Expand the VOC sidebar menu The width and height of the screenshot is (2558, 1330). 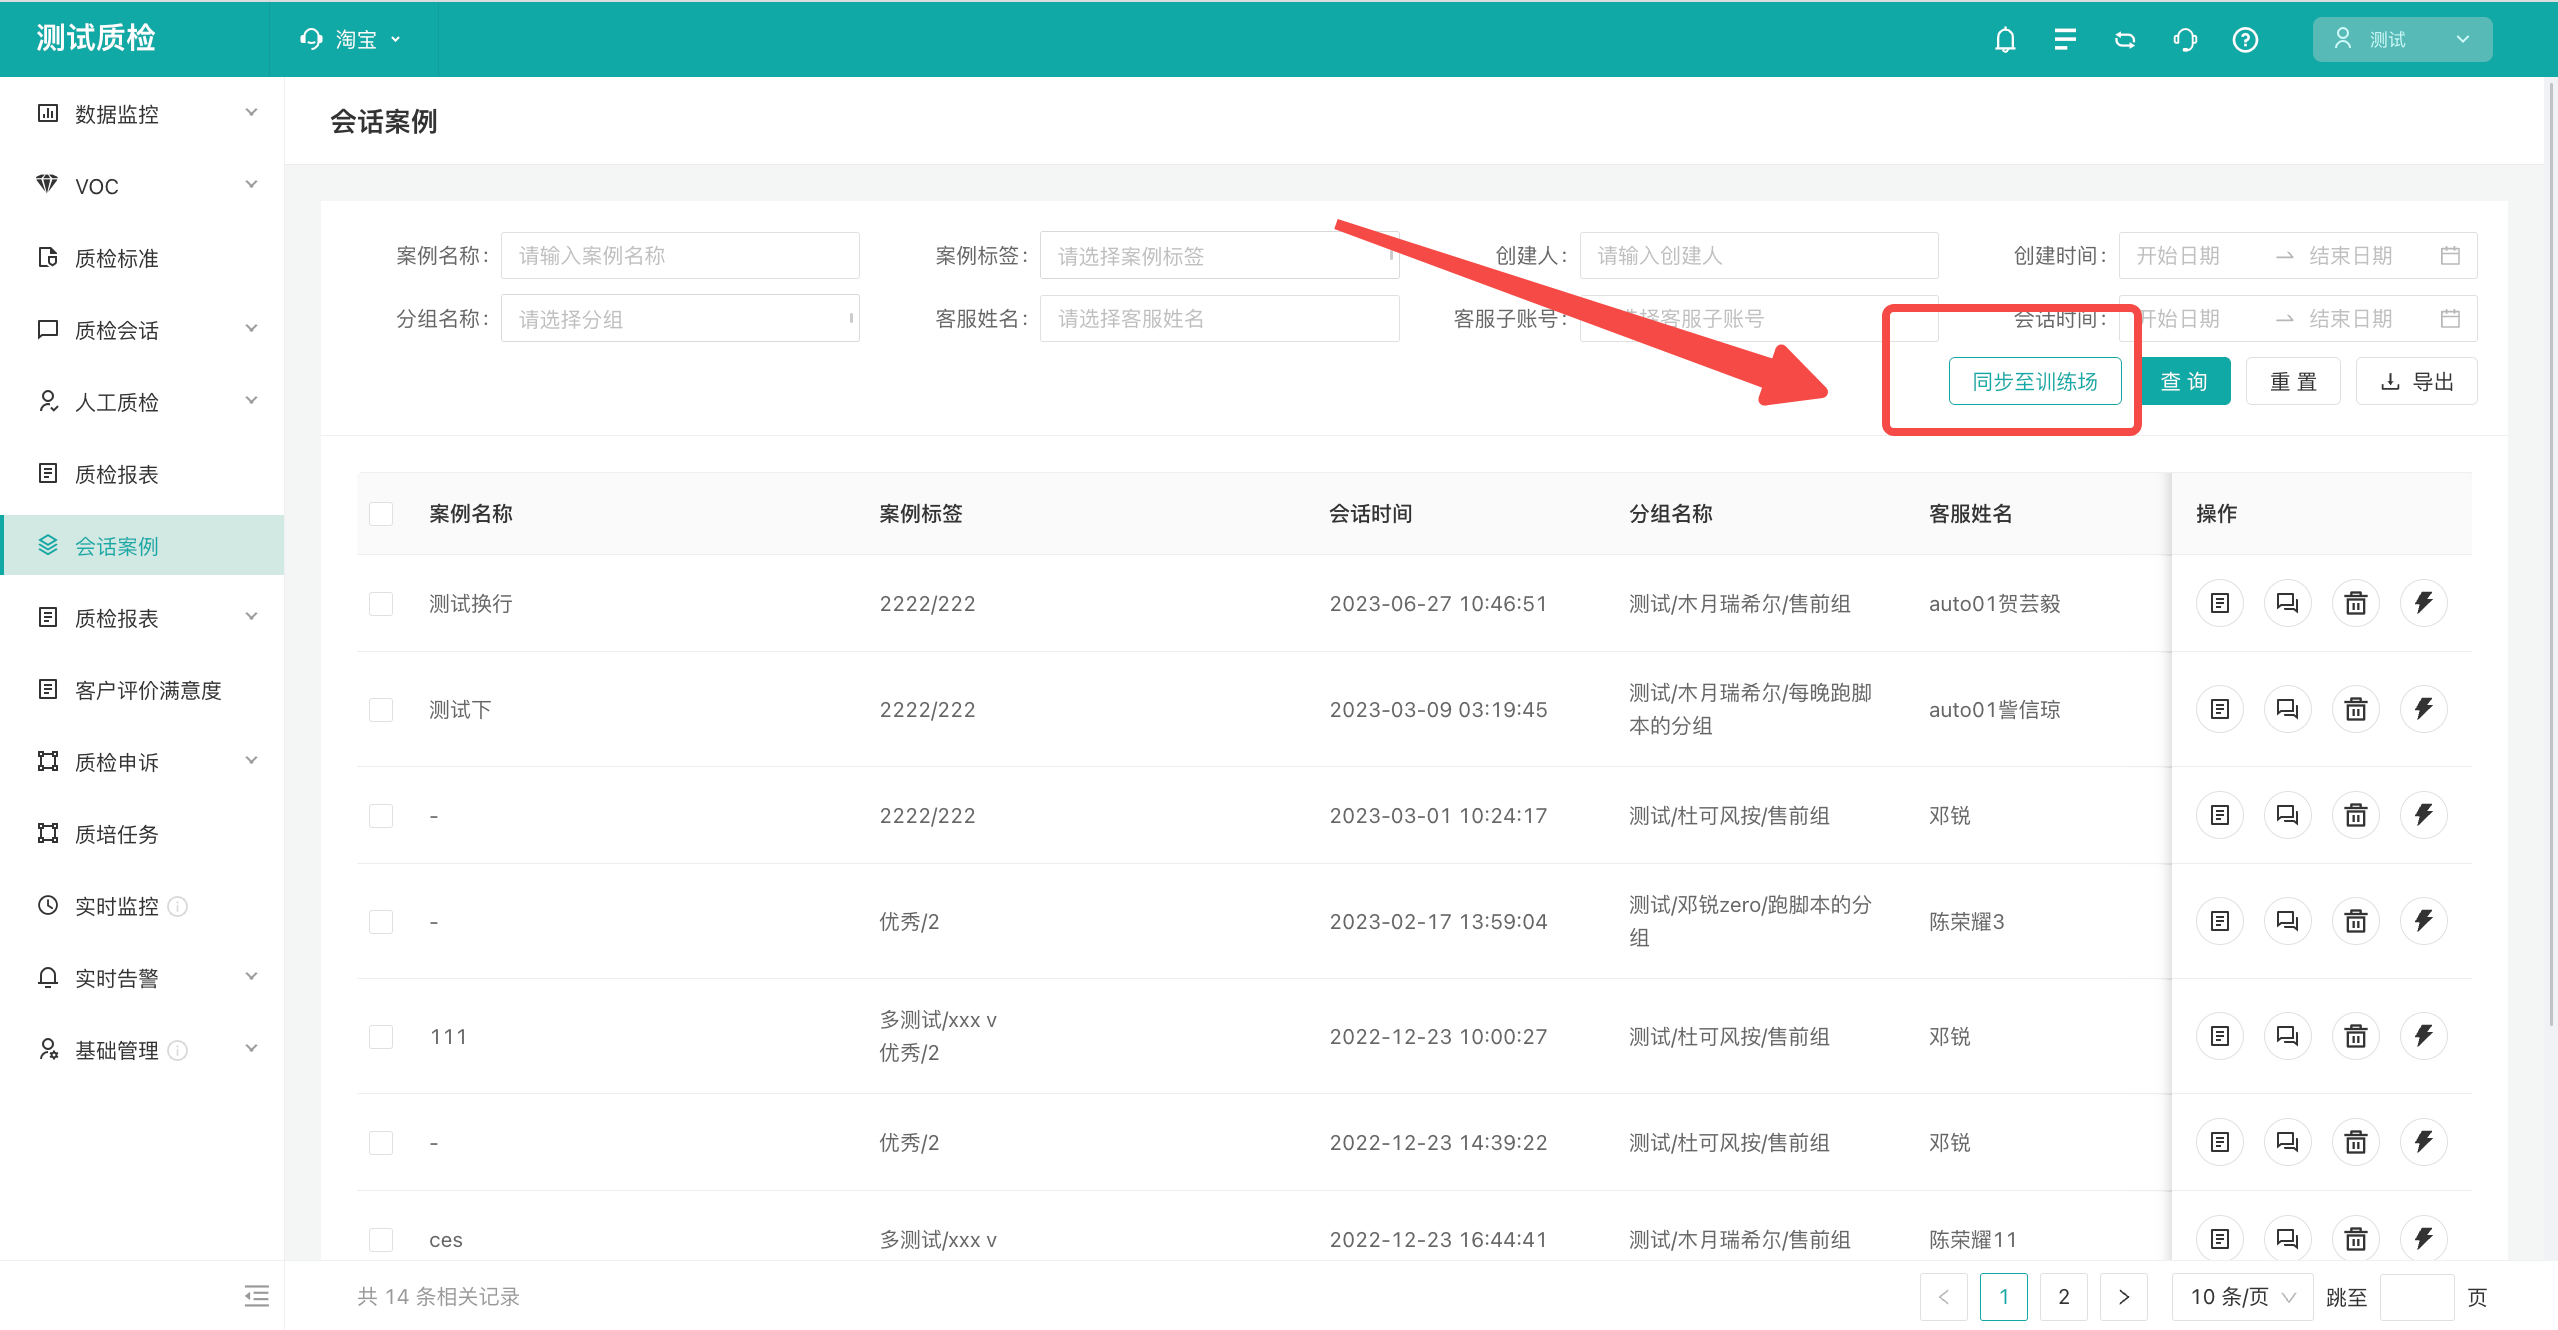pos(144,186)
